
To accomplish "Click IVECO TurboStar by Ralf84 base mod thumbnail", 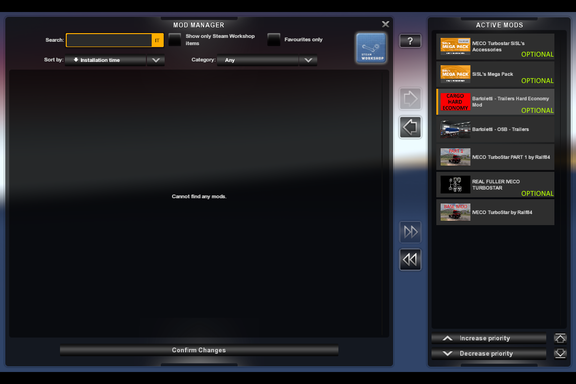I will click(455, 212).
